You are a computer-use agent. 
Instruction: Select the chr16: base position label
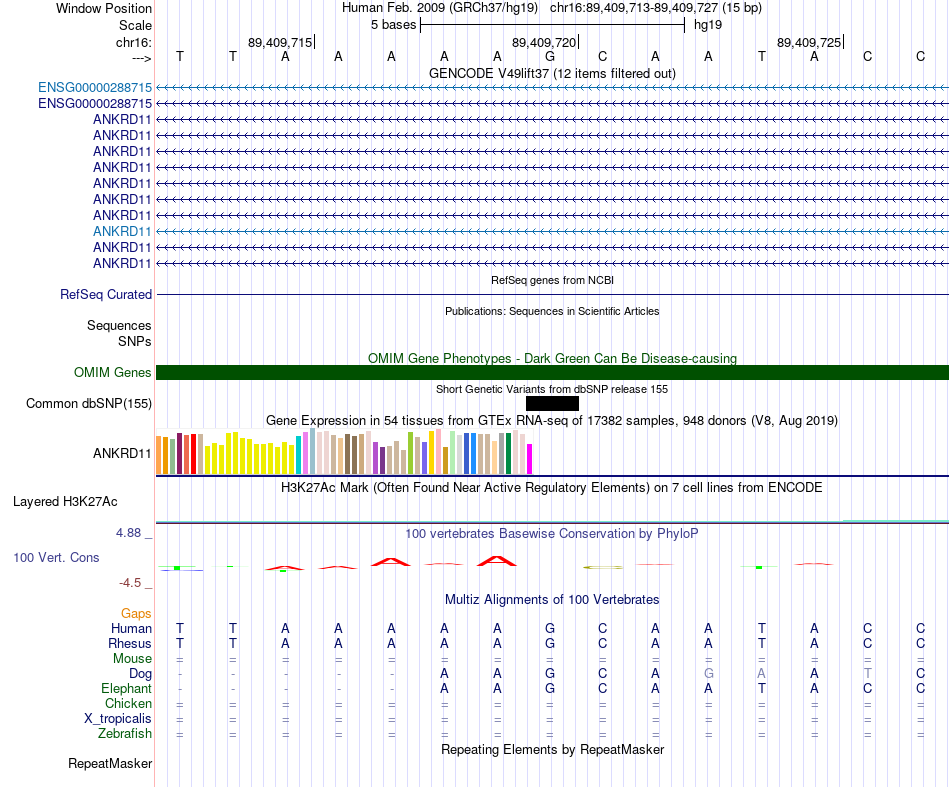(x=134, y=42)
